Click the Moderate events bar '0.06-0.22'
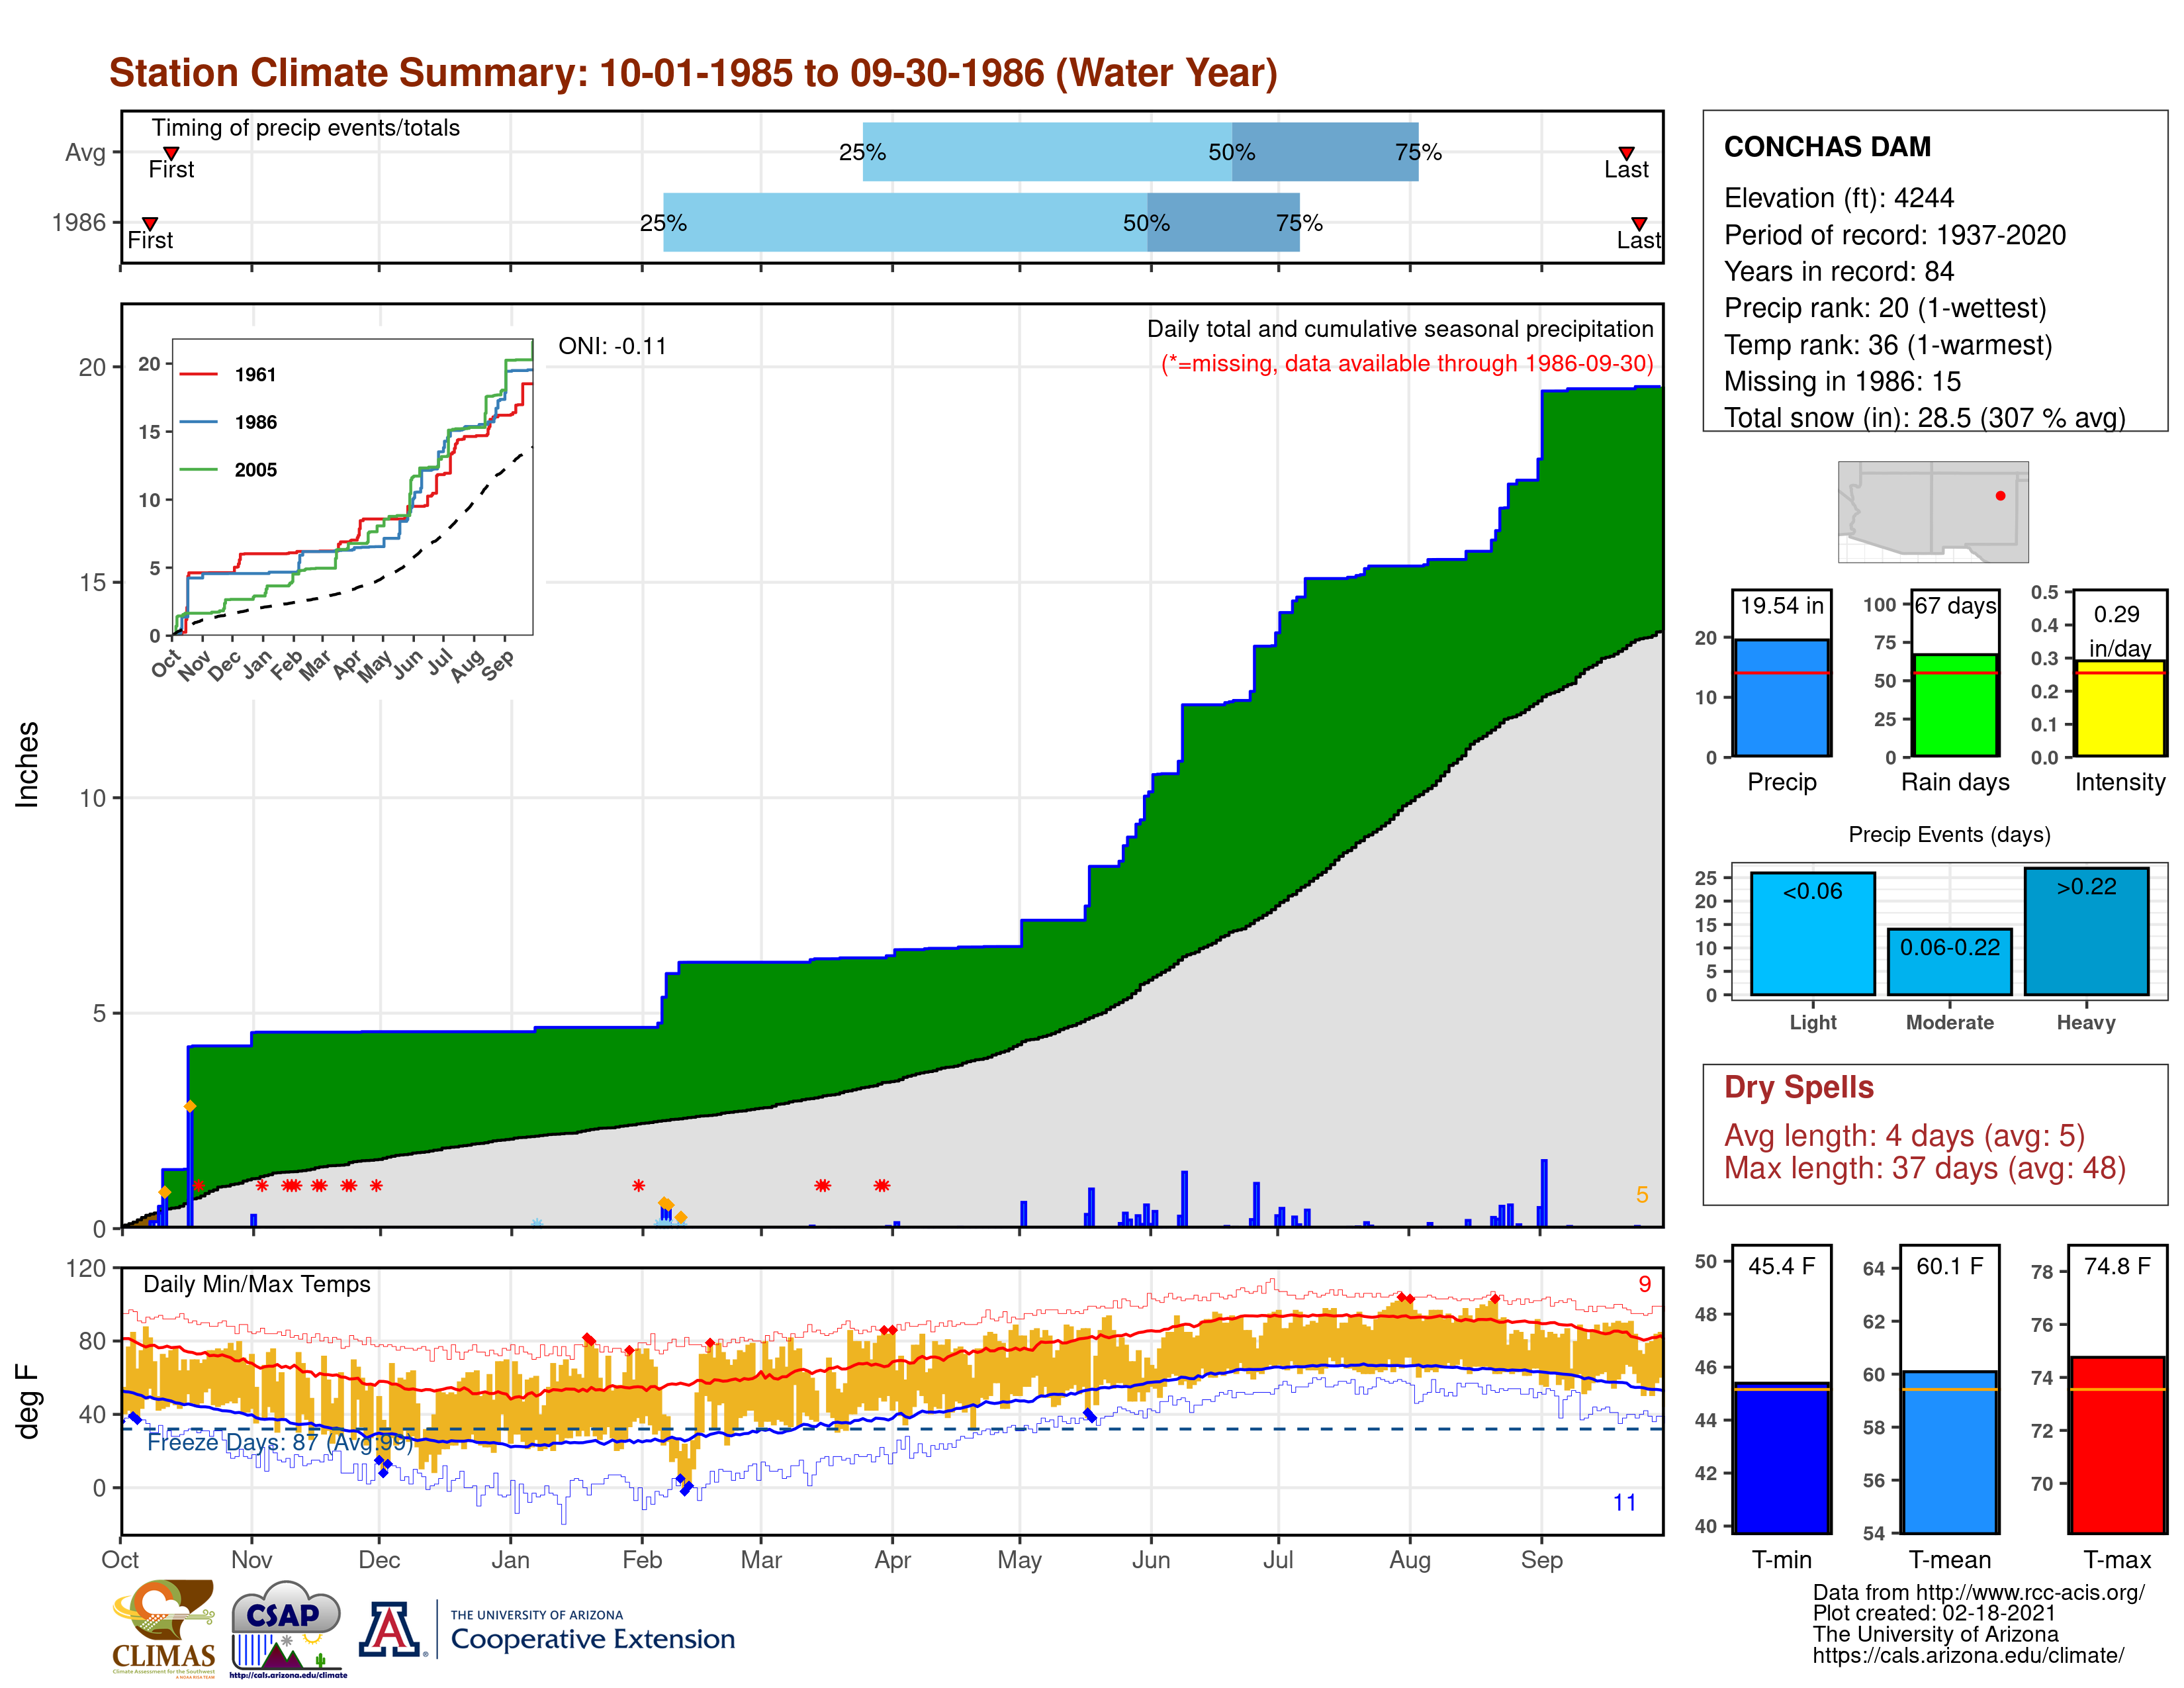Image resolution: width=2184 pixels, height=1688 pixels. click(1949, 962)
